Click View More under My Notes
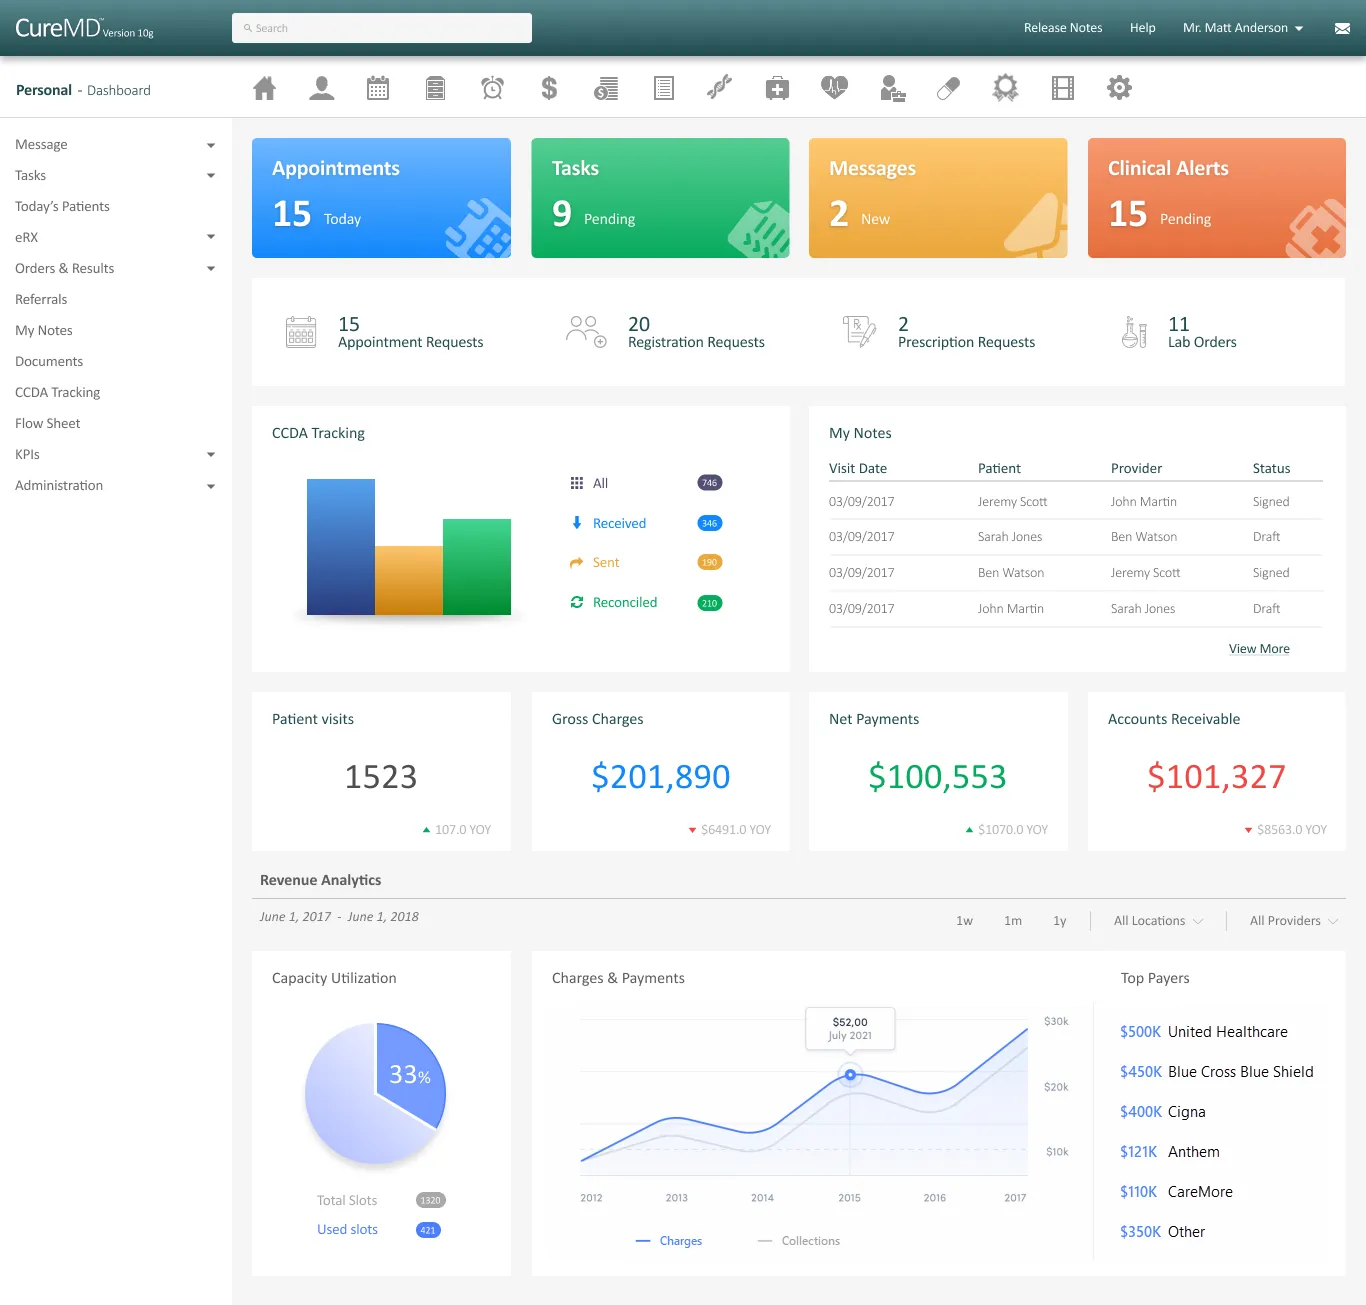Image resolution: width=1366 pixels, height=1305 pixels. 1259,649
